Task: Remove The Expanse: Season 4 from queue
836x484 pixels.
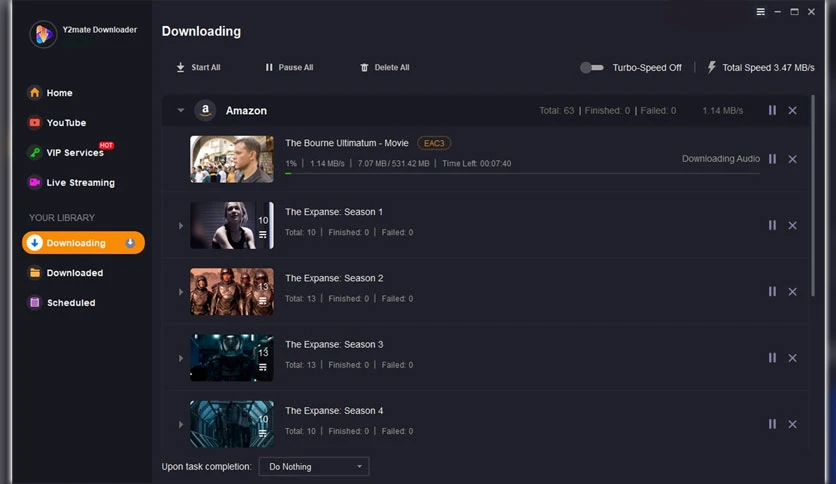Action: click(793, 424)
